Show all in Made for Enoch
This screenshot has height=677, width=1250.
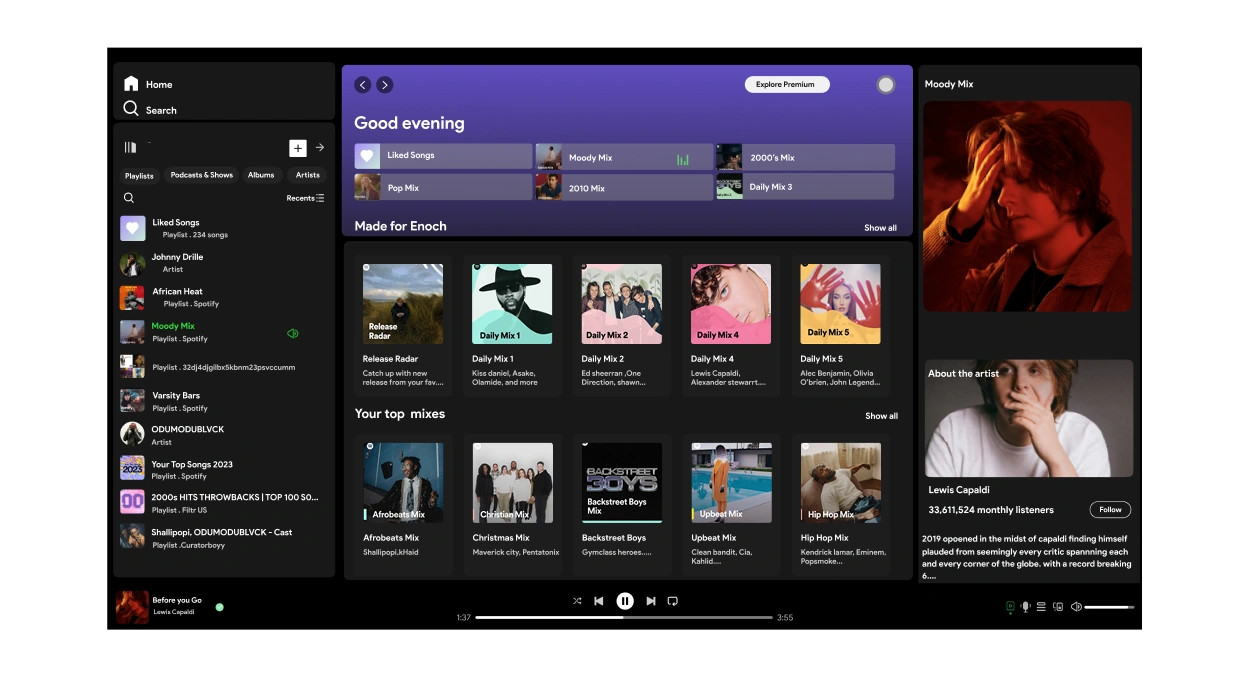880,228
